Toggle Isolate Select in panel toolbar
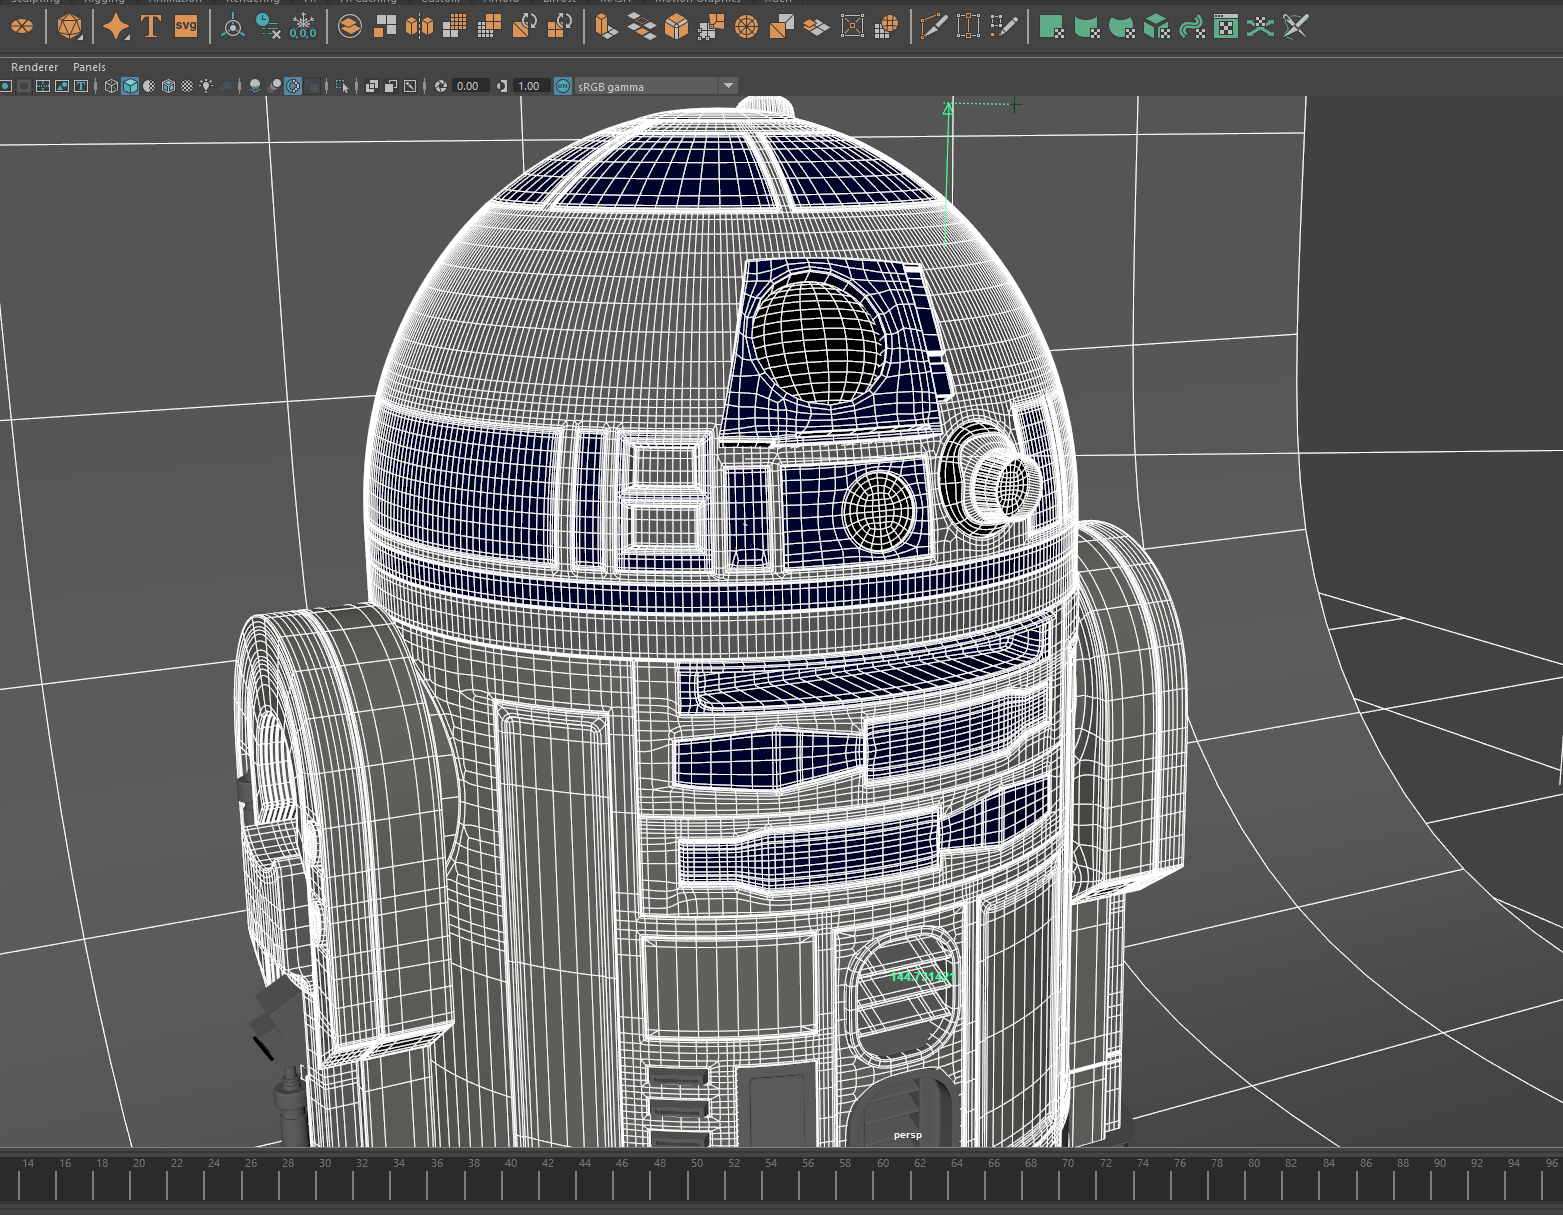 point(343,86)
